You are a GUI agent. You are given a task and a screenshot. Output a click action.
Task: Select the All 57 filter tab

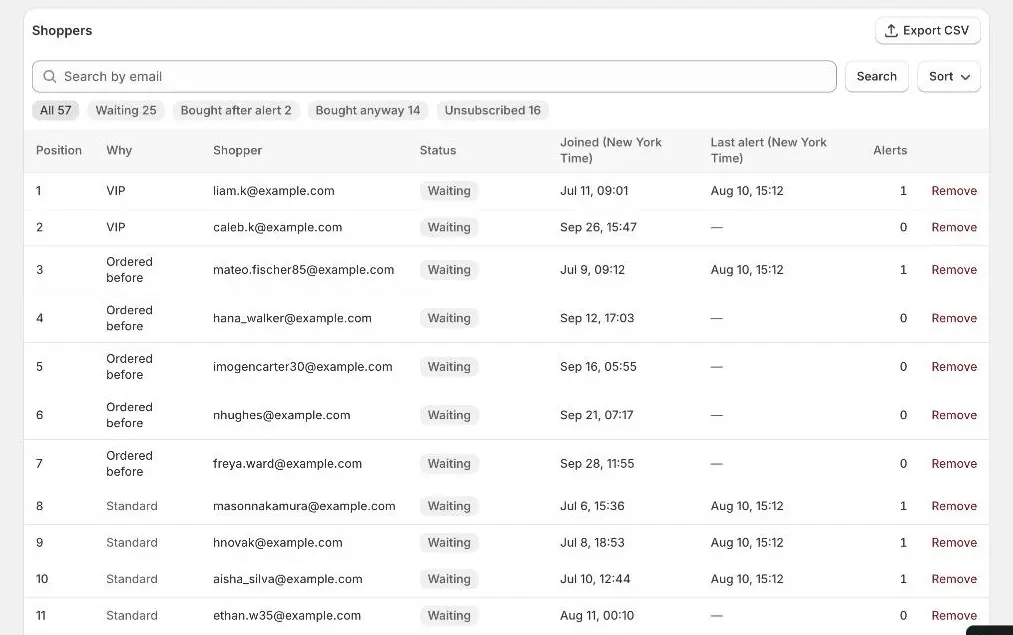pyautogui.click(x=56, y=110)
